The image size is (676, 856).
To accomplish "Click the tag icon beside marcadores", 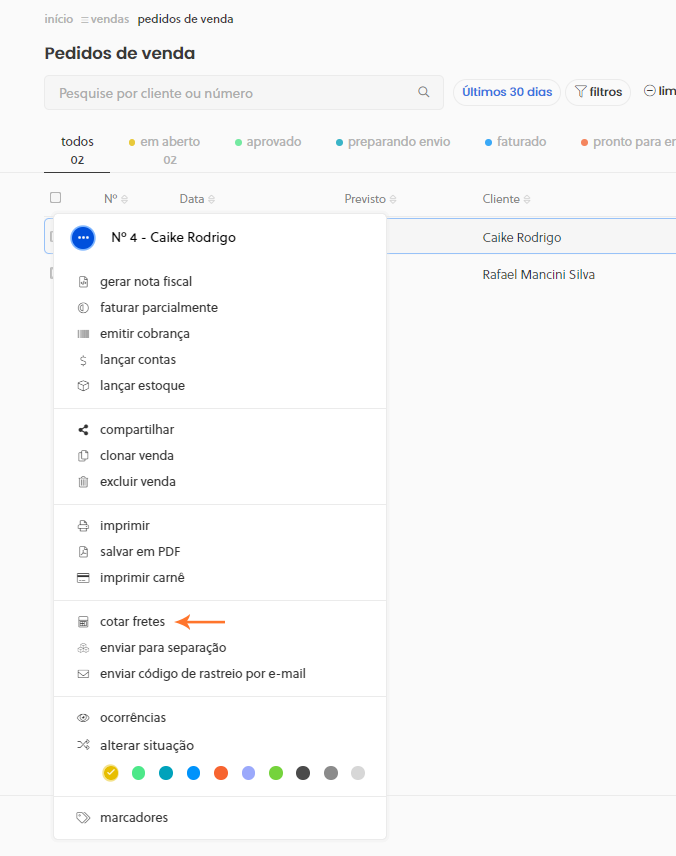I will 83,818.
